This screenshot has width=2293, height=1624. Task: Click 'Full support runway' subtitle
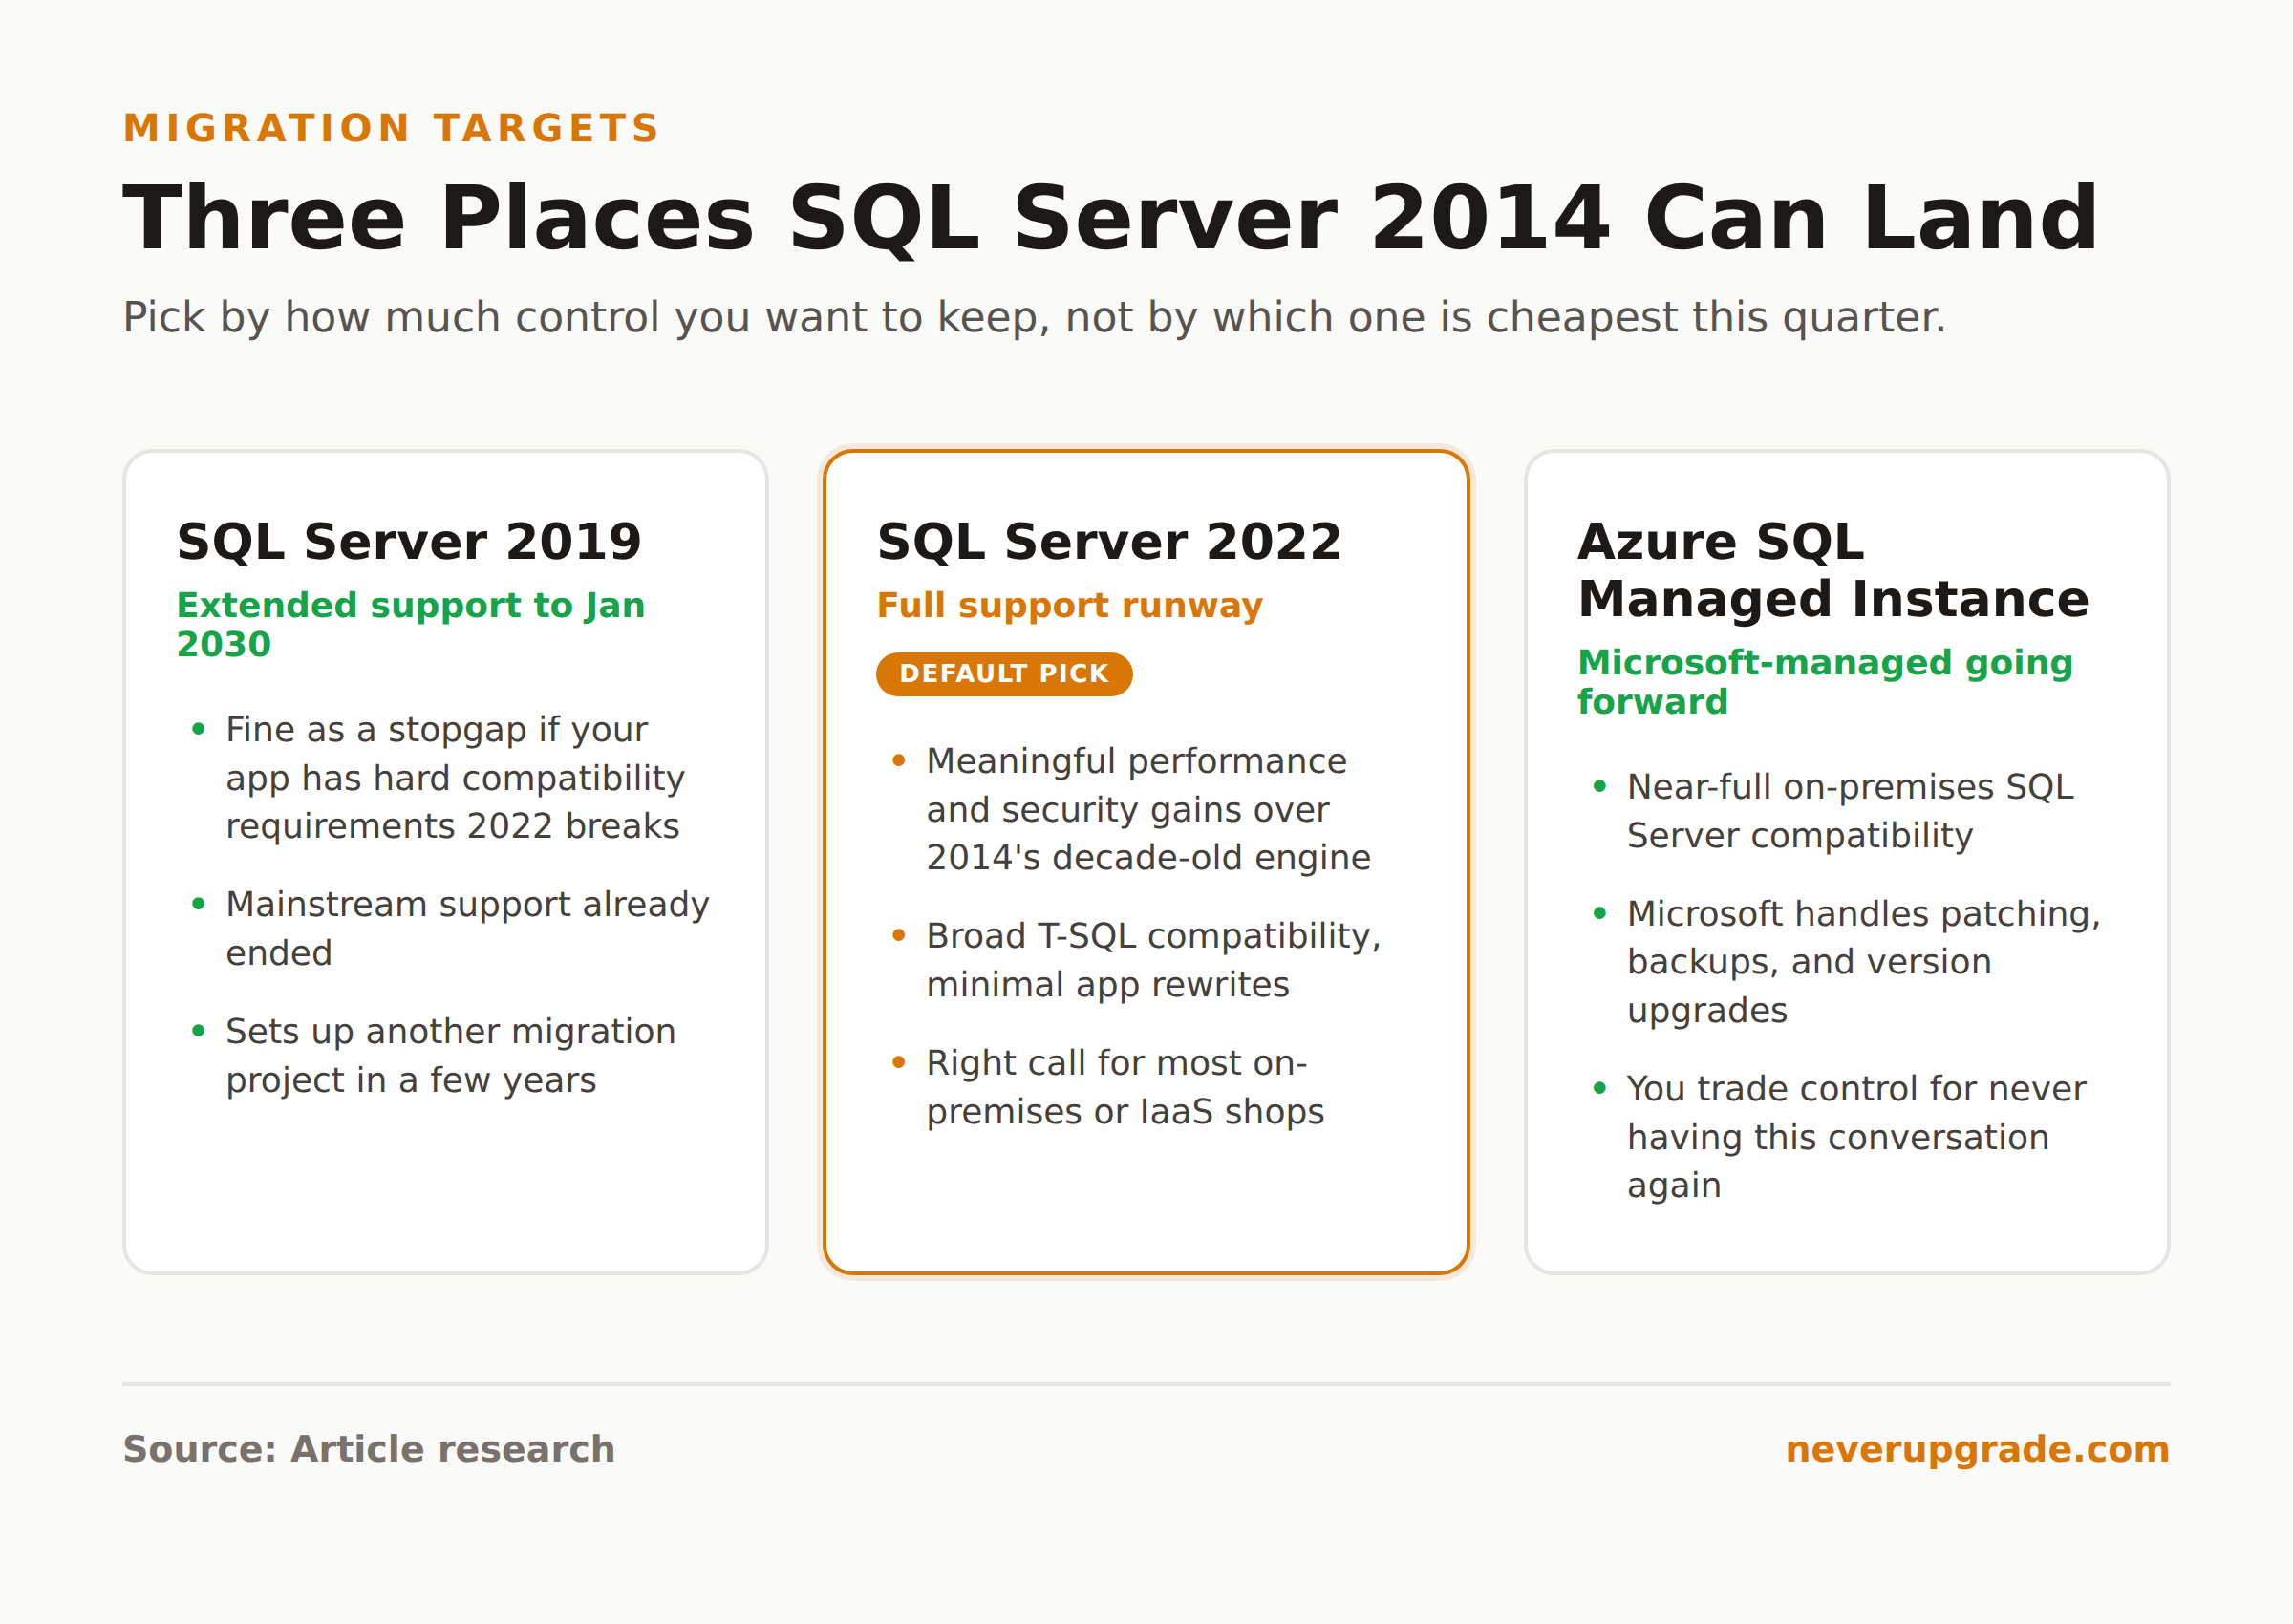coord(1069,605)
